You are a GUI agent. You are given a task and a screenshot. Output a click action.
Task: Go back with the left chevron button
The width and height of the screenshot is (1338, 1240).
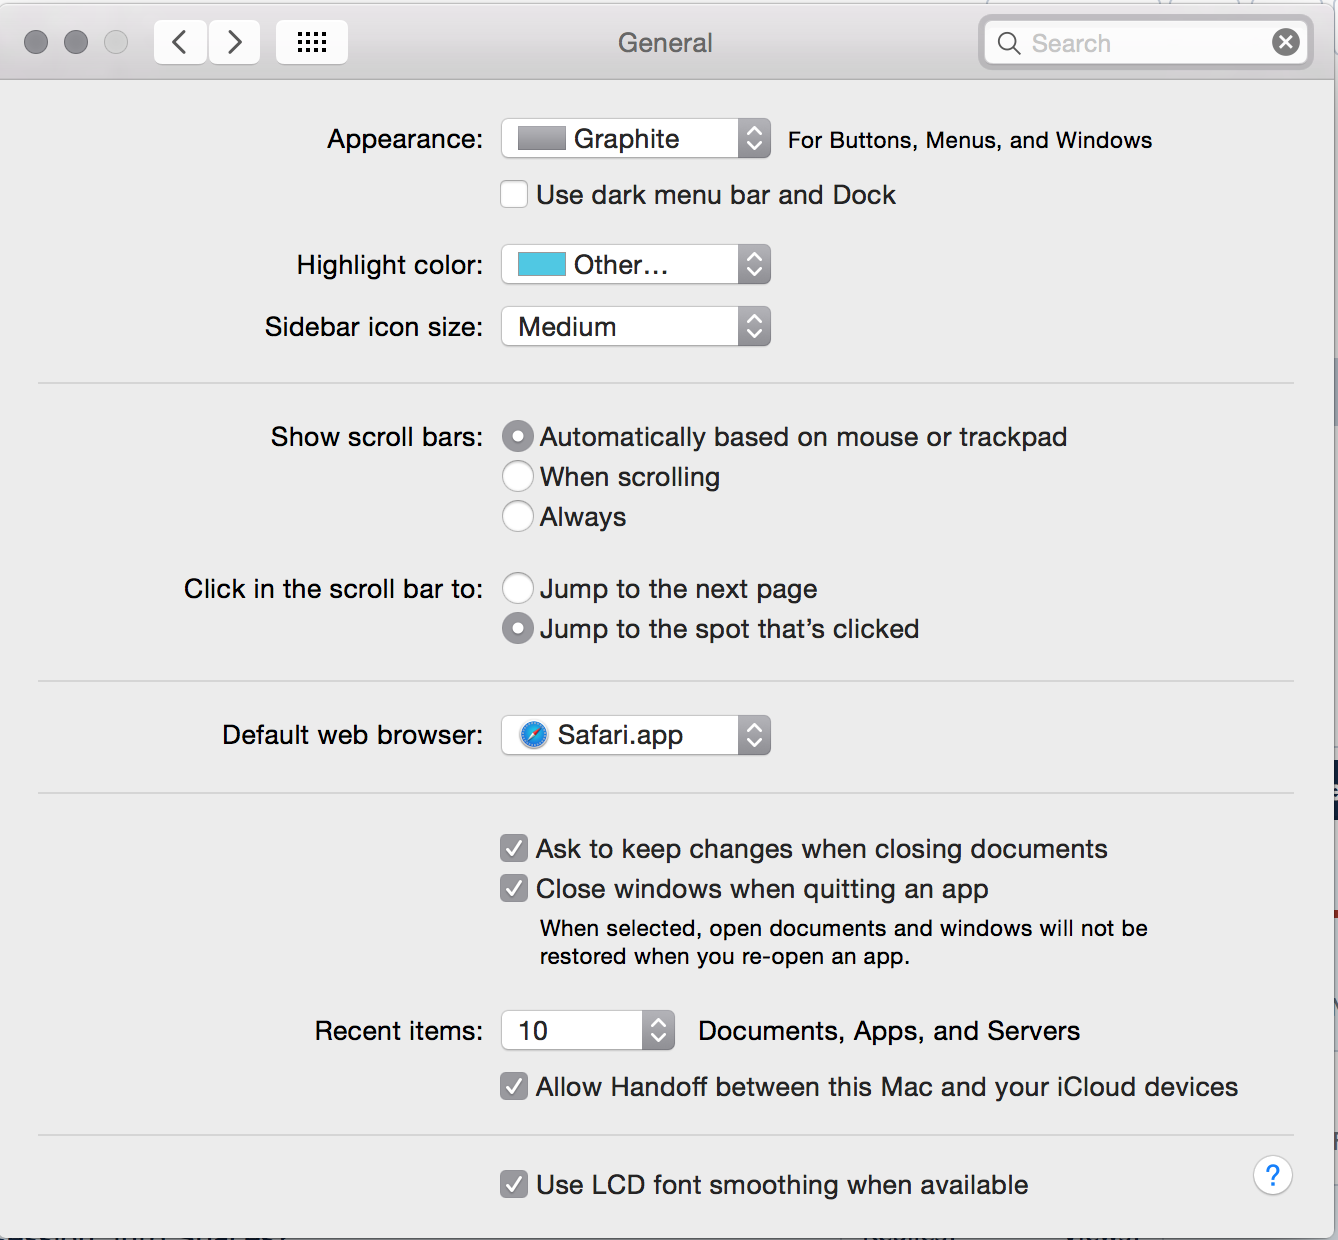pos(180,42)
